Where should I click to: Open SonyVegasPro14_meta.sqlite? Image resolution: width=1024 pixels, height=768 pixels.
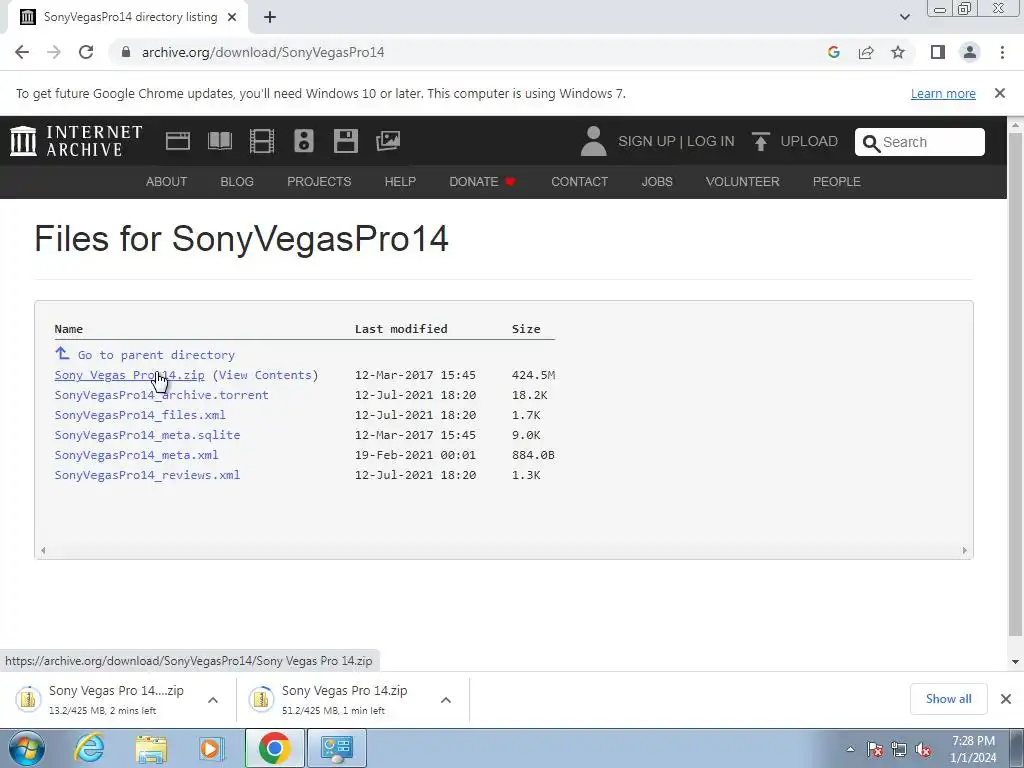(147, 435)
